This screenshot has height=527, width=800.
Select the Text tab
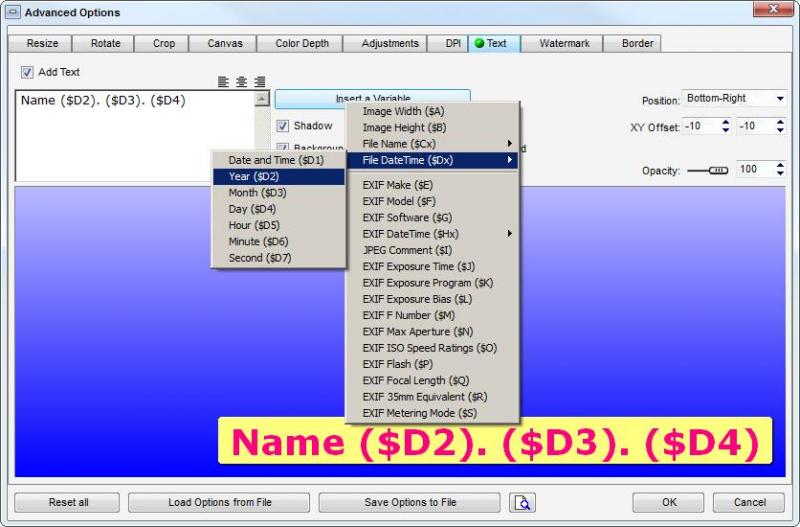tap(494, 43)
